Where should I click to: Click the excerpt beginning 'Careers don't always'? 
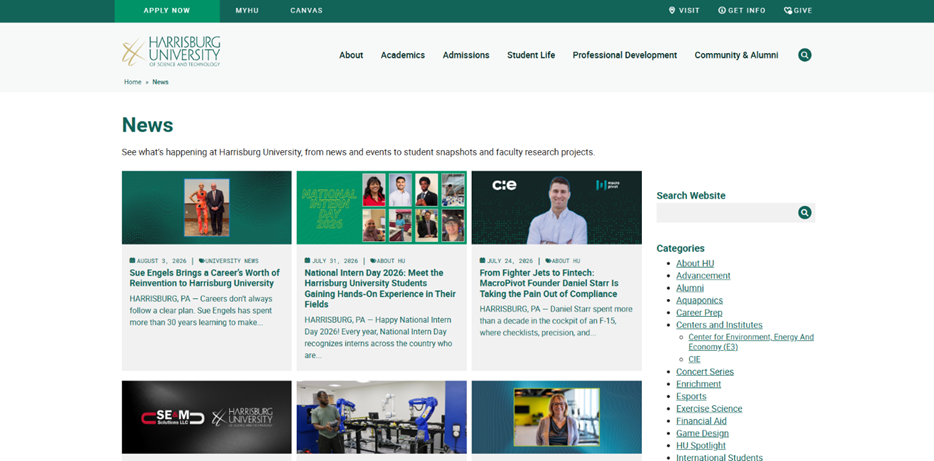click(201, 310)
